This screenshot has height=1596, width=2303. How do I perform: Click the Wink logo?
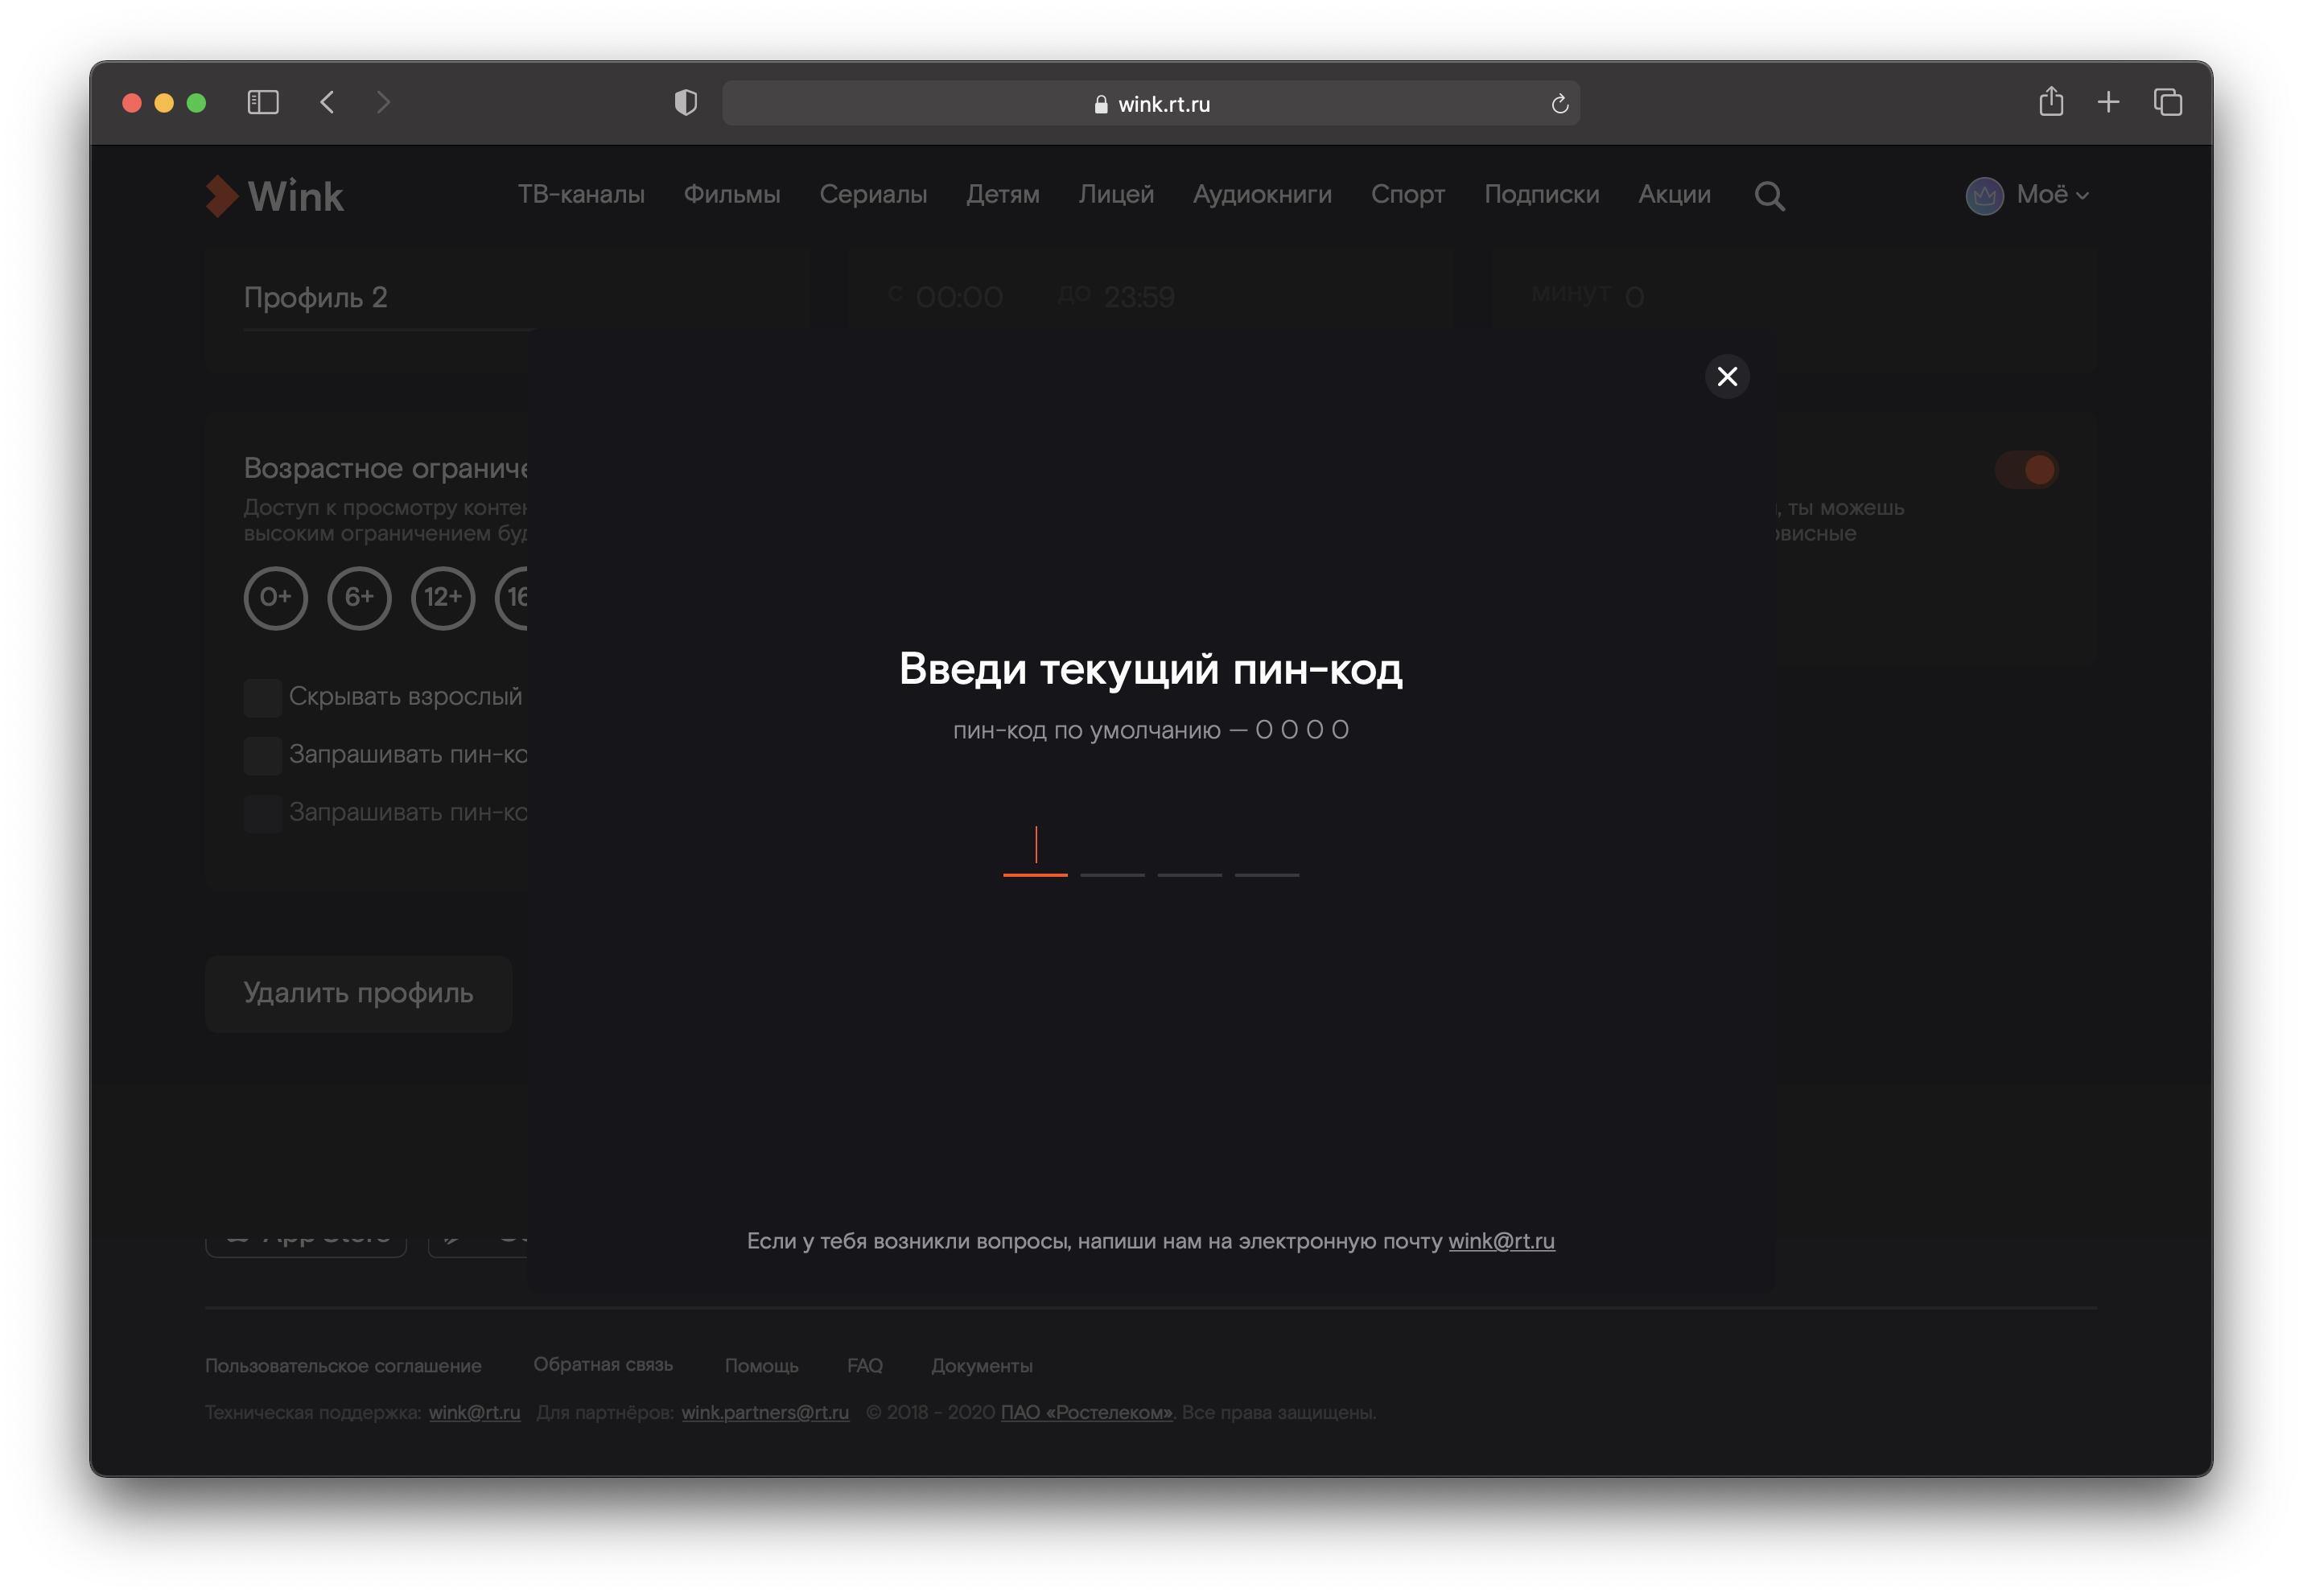click(274, 196)
